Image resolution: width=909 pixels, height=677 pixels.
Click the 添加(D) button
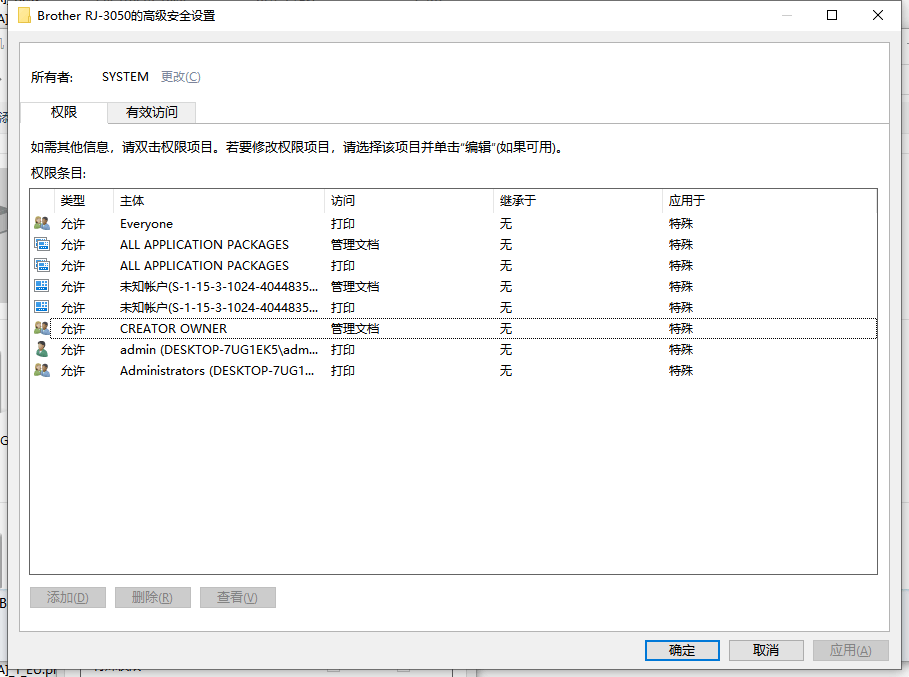[x=68, y=597]
